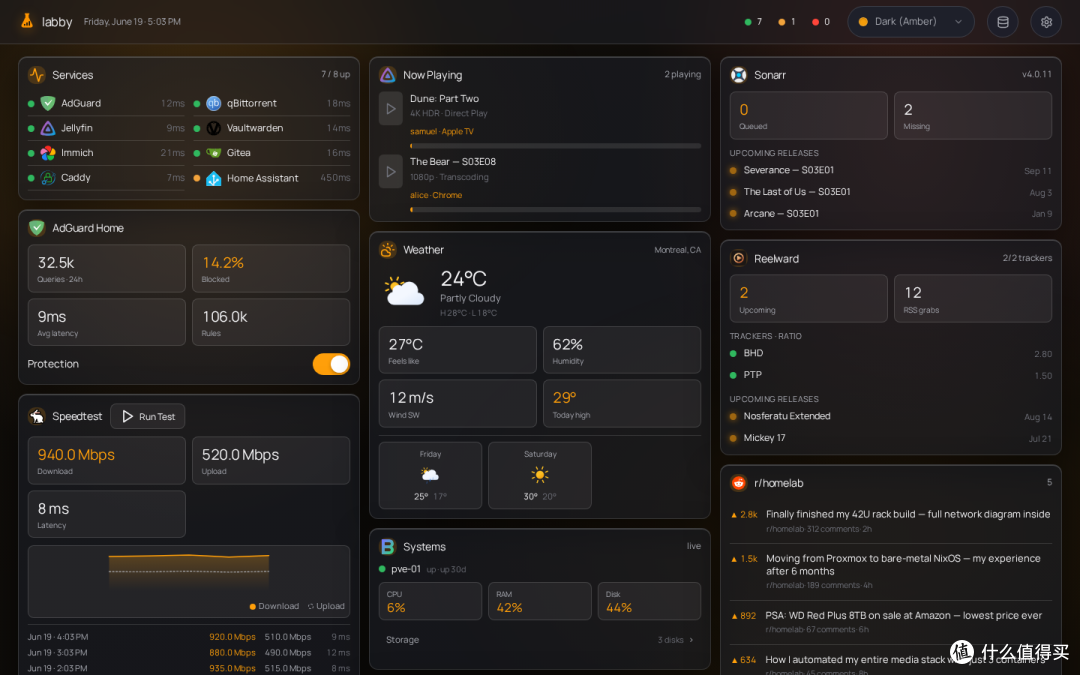Click the Sonarr Missing count tile
Viewport: 1080px width, 675px height.
coord(973,116)
